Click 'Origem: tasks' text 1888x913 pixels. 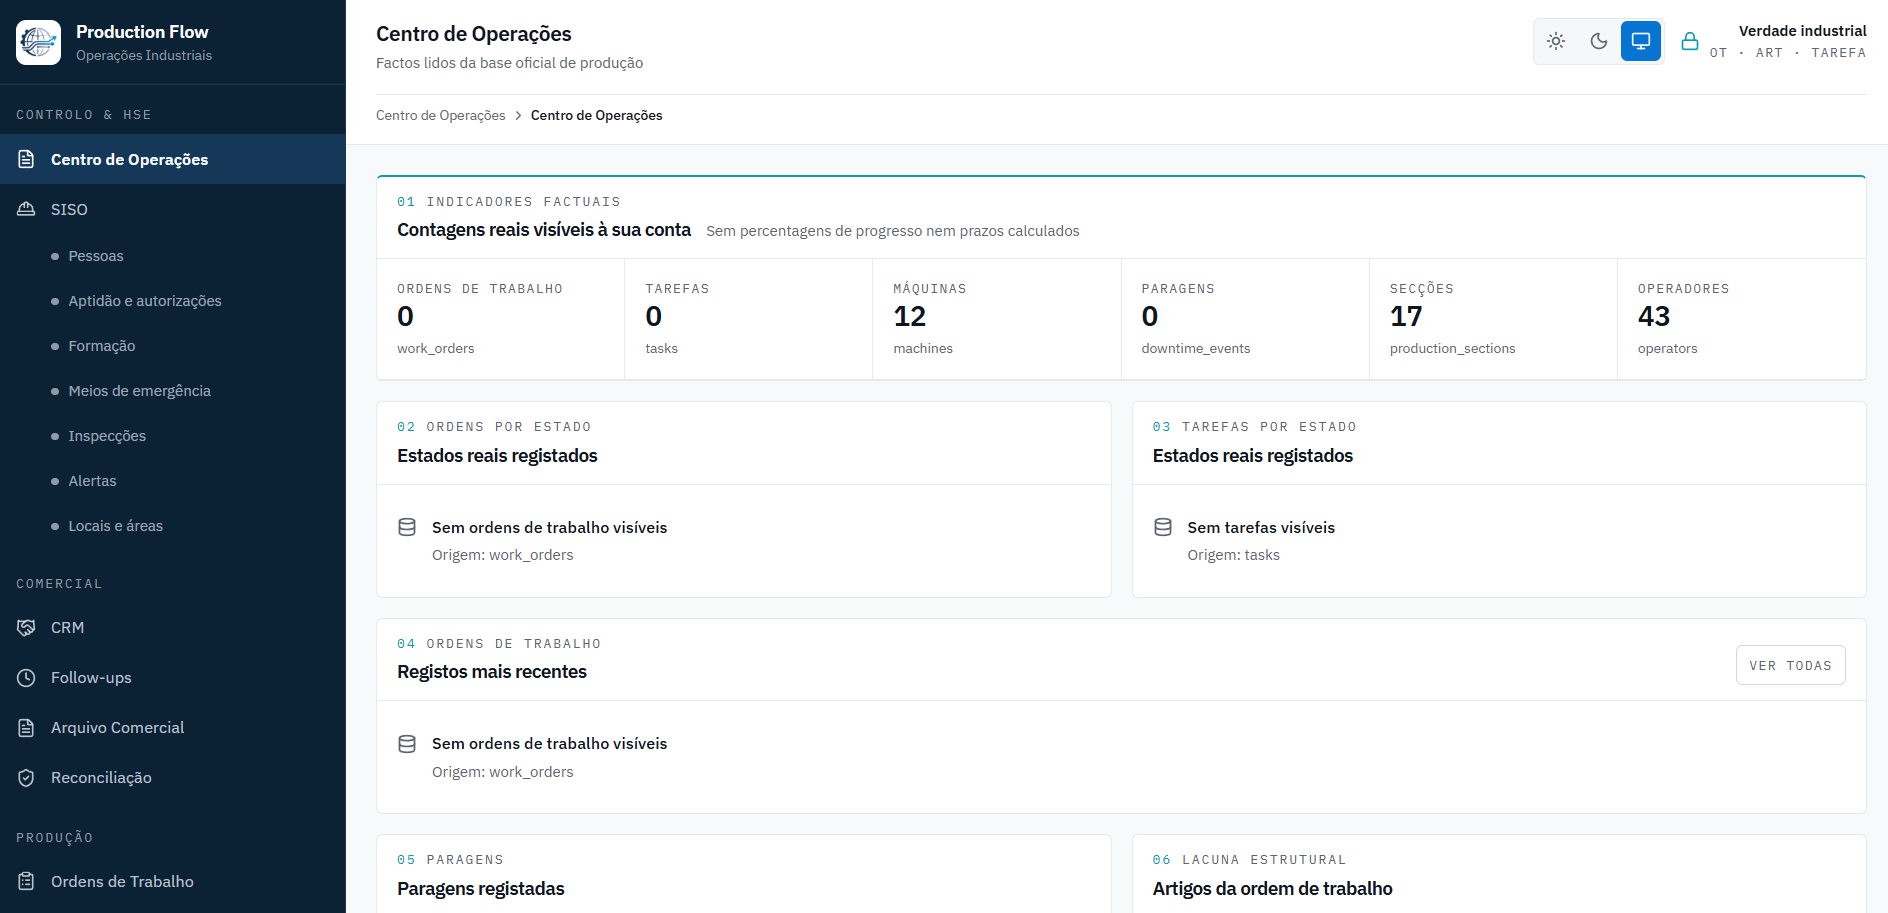pos(1234,555)
